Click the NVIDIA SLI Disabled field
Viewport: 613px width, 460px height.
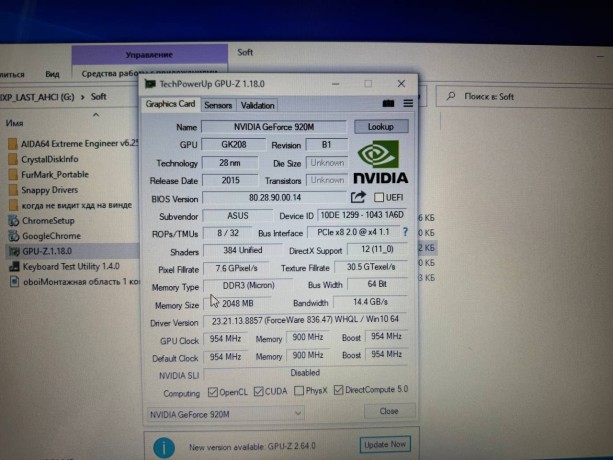pos(305,373)
